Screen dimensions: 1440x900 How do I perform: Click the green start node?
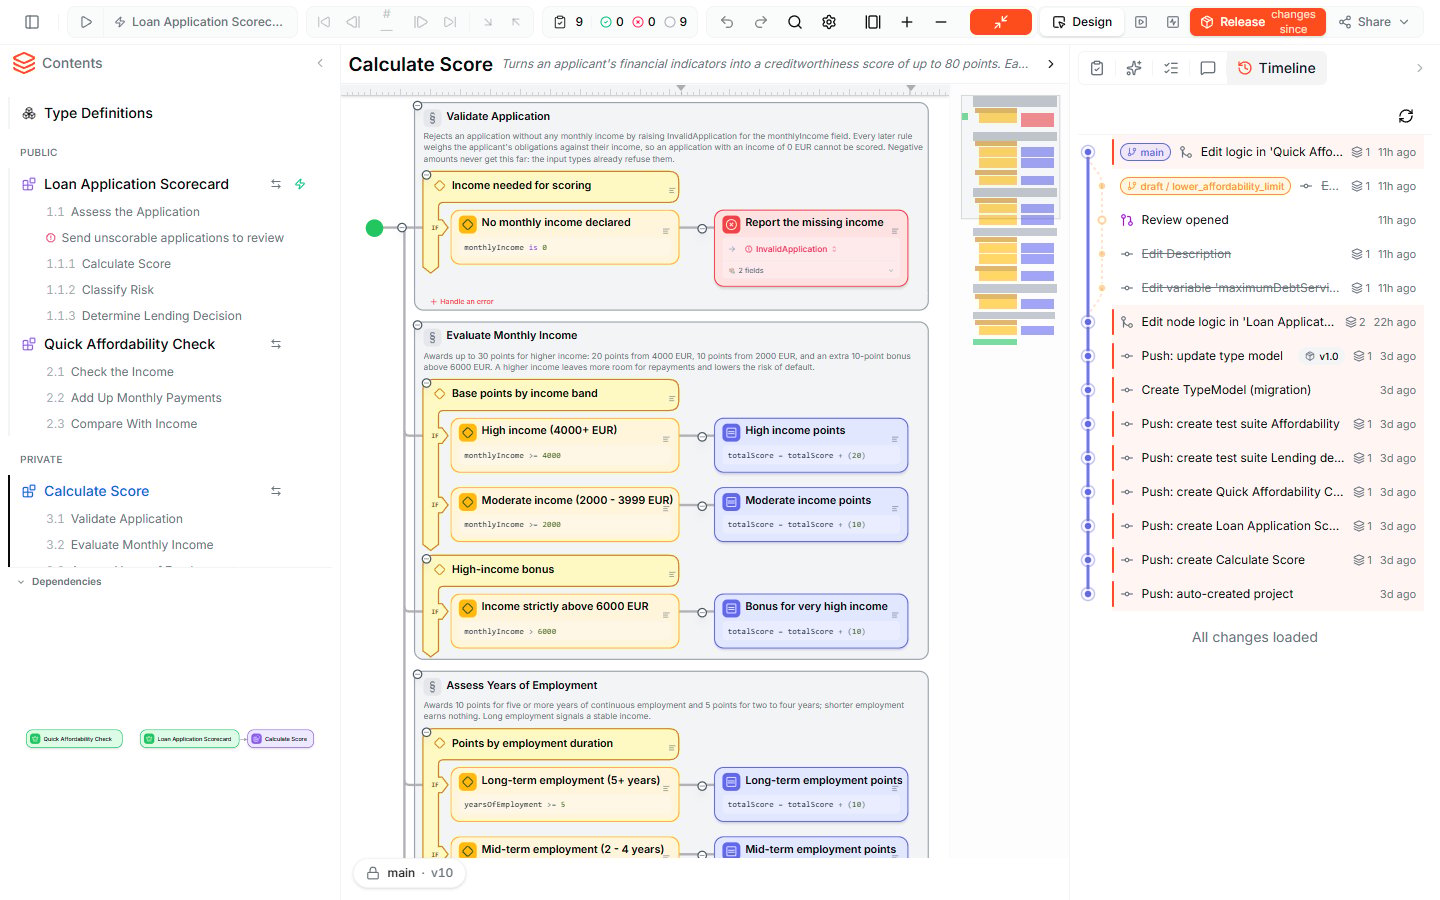tap(375, 228)
